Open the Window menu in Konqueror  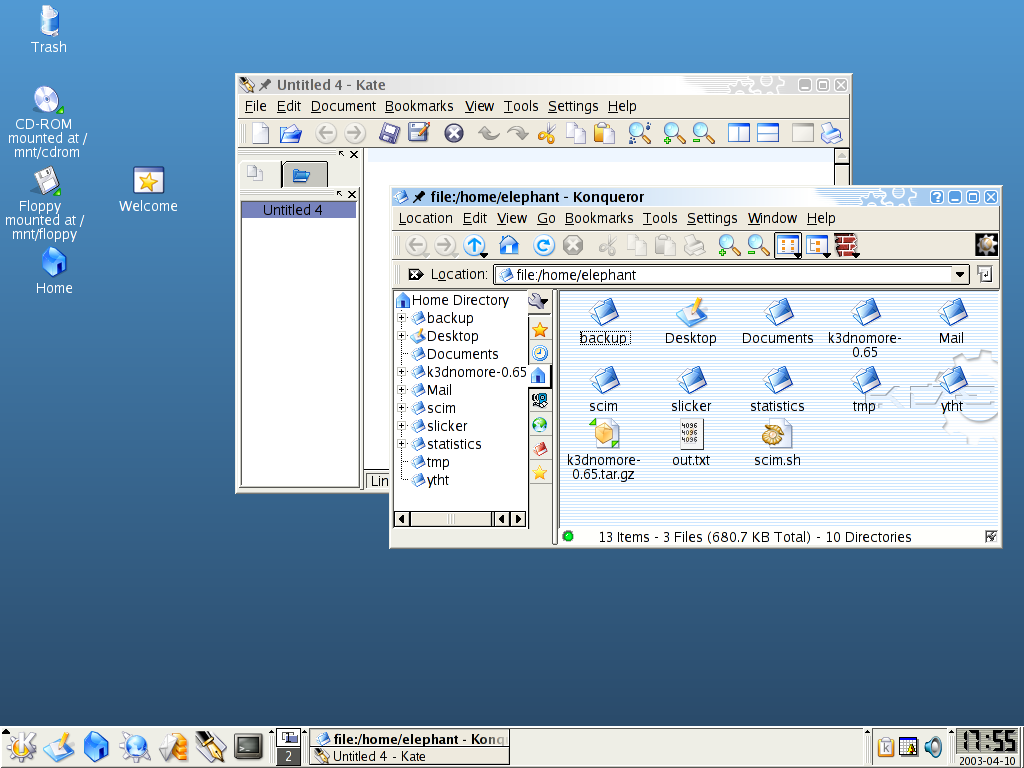(772, 218)
